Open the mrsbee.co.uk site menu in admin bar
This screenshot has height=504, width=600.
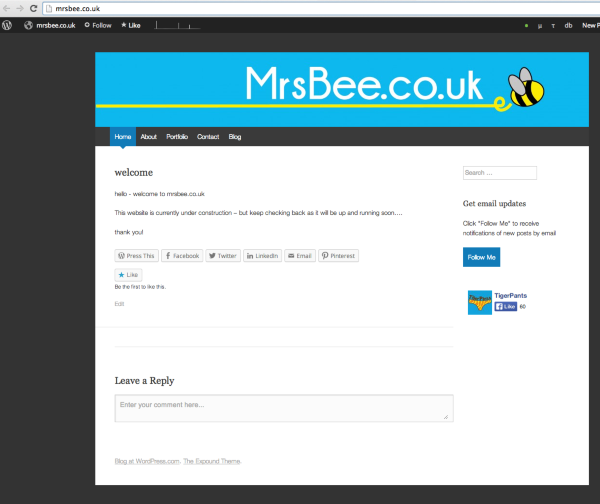50,25
